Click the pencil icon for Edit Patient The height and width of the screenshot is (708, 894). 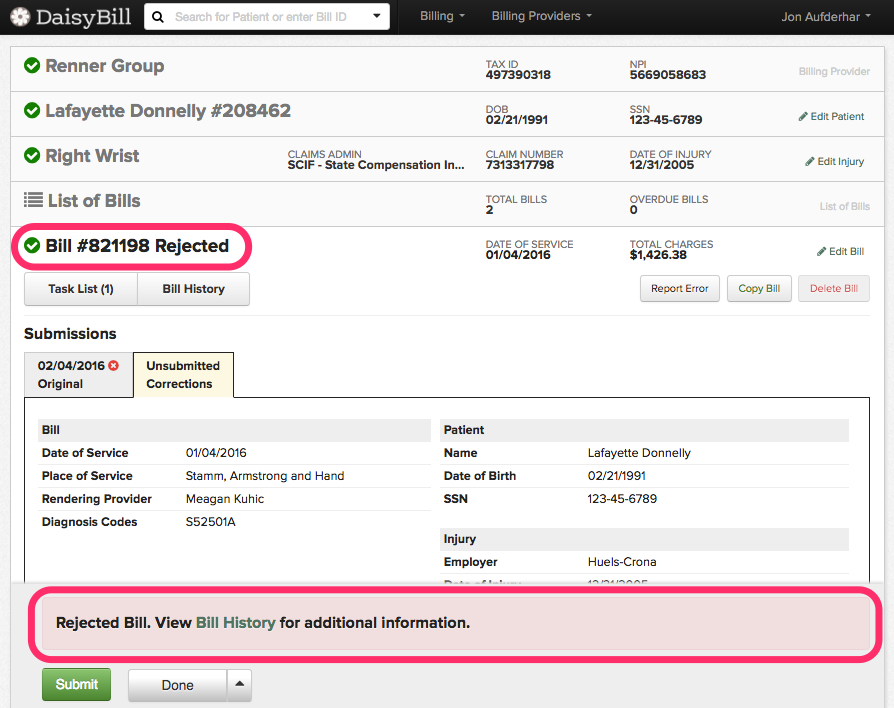coord(803,116)
